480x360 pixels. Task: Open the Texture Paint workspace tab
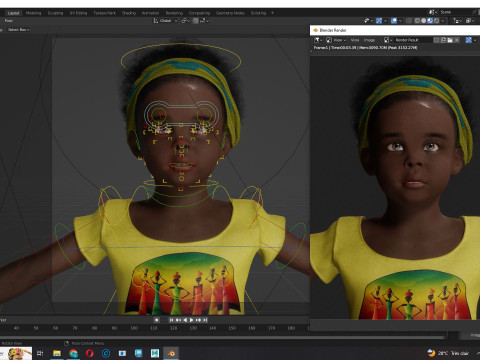[104, 13]
